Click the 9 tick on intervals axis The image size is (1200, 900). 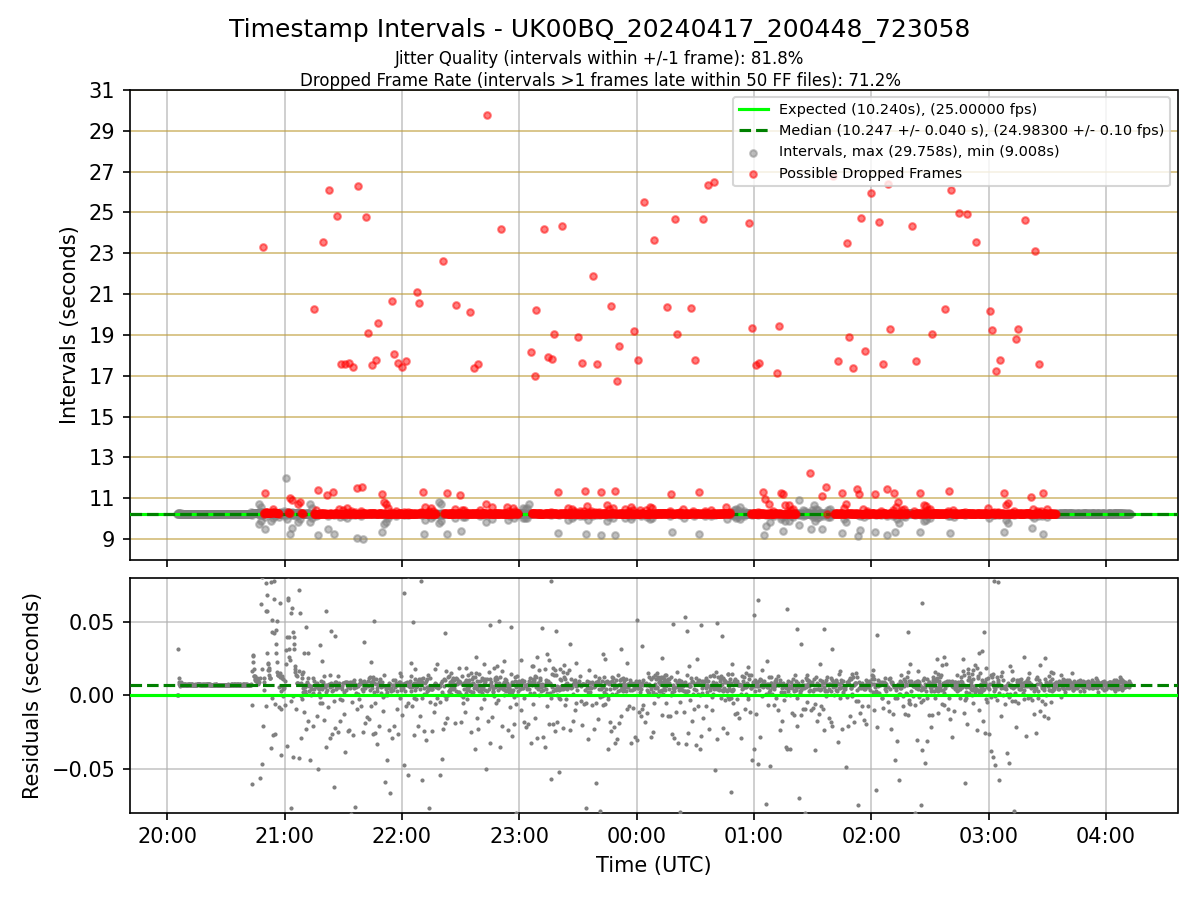(x=108, y=539)
